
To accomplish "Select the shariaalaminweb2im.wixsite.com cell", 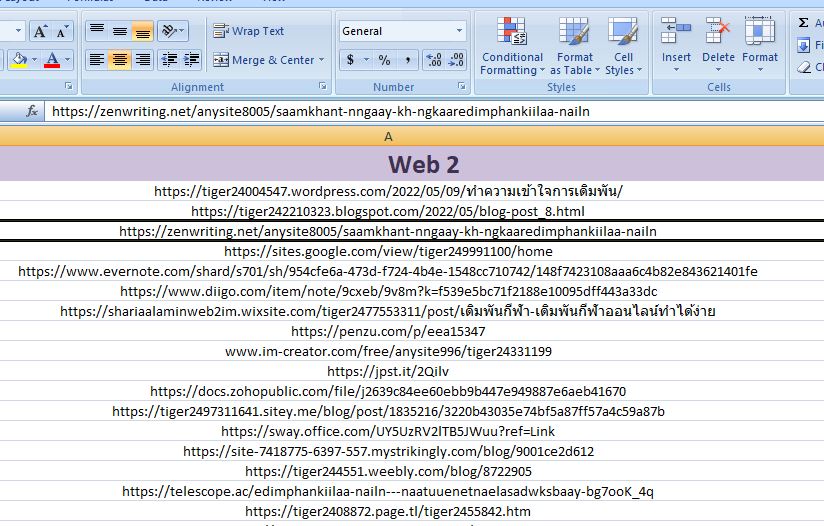I will click(x=412, y=311).
